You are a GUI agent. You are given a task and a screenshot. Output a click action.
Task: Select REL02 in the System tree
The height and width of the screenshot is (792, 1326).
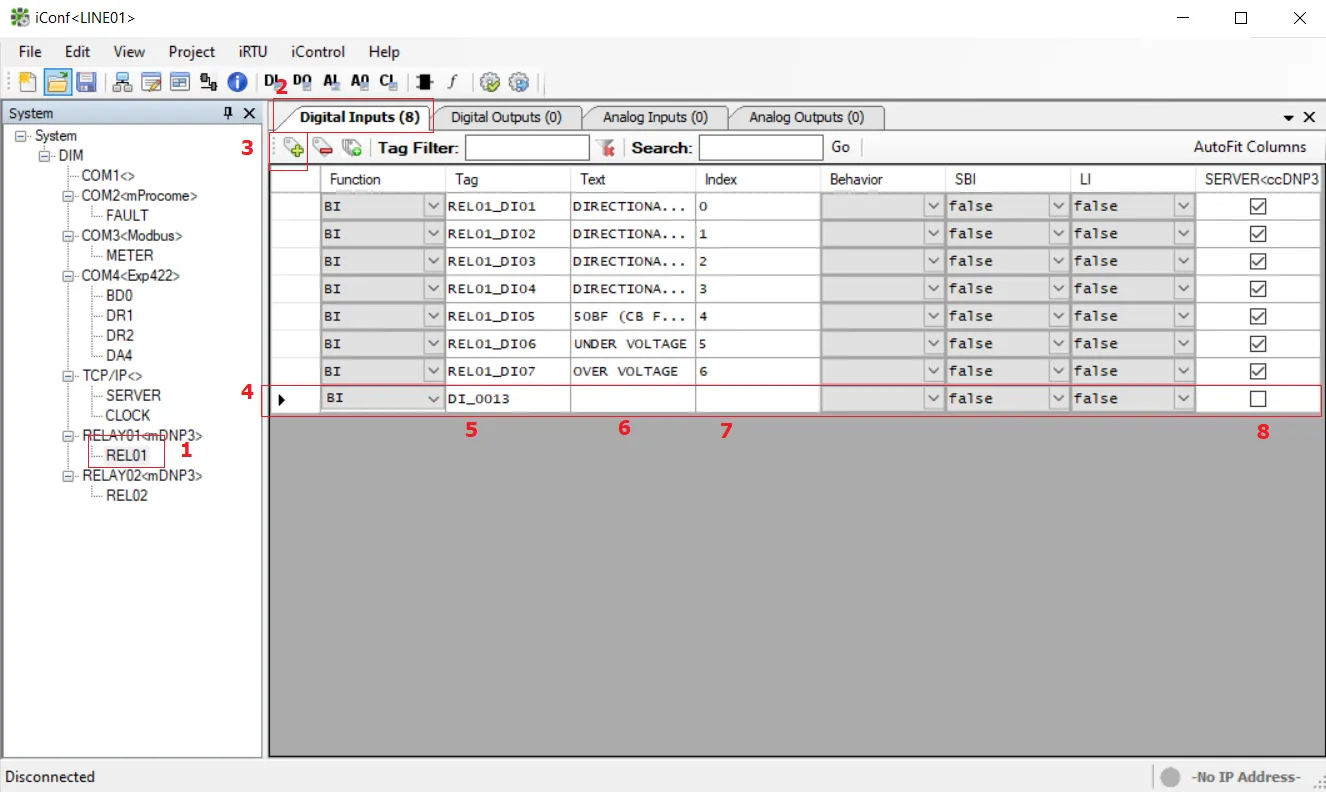[x=127, y=495]
